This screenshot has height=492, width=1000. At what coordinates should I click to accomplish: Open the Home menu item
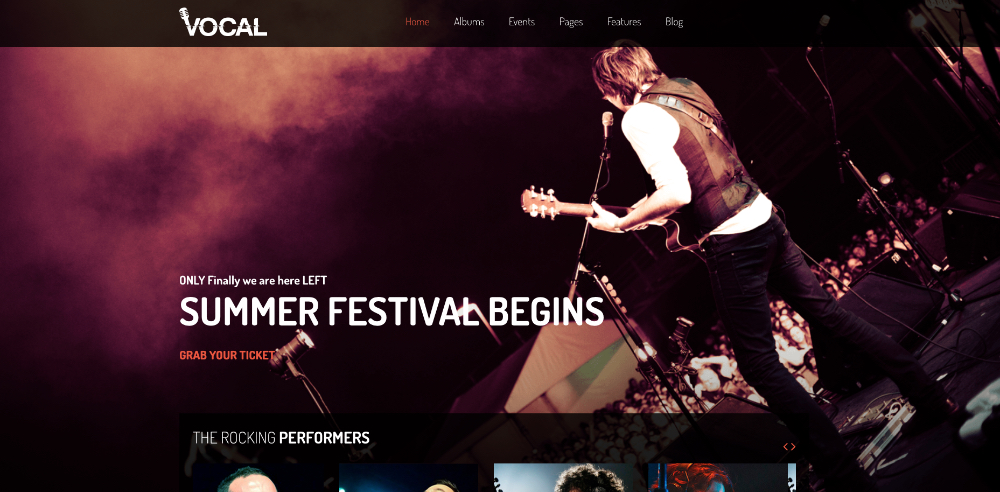click(x=417, y=22)
